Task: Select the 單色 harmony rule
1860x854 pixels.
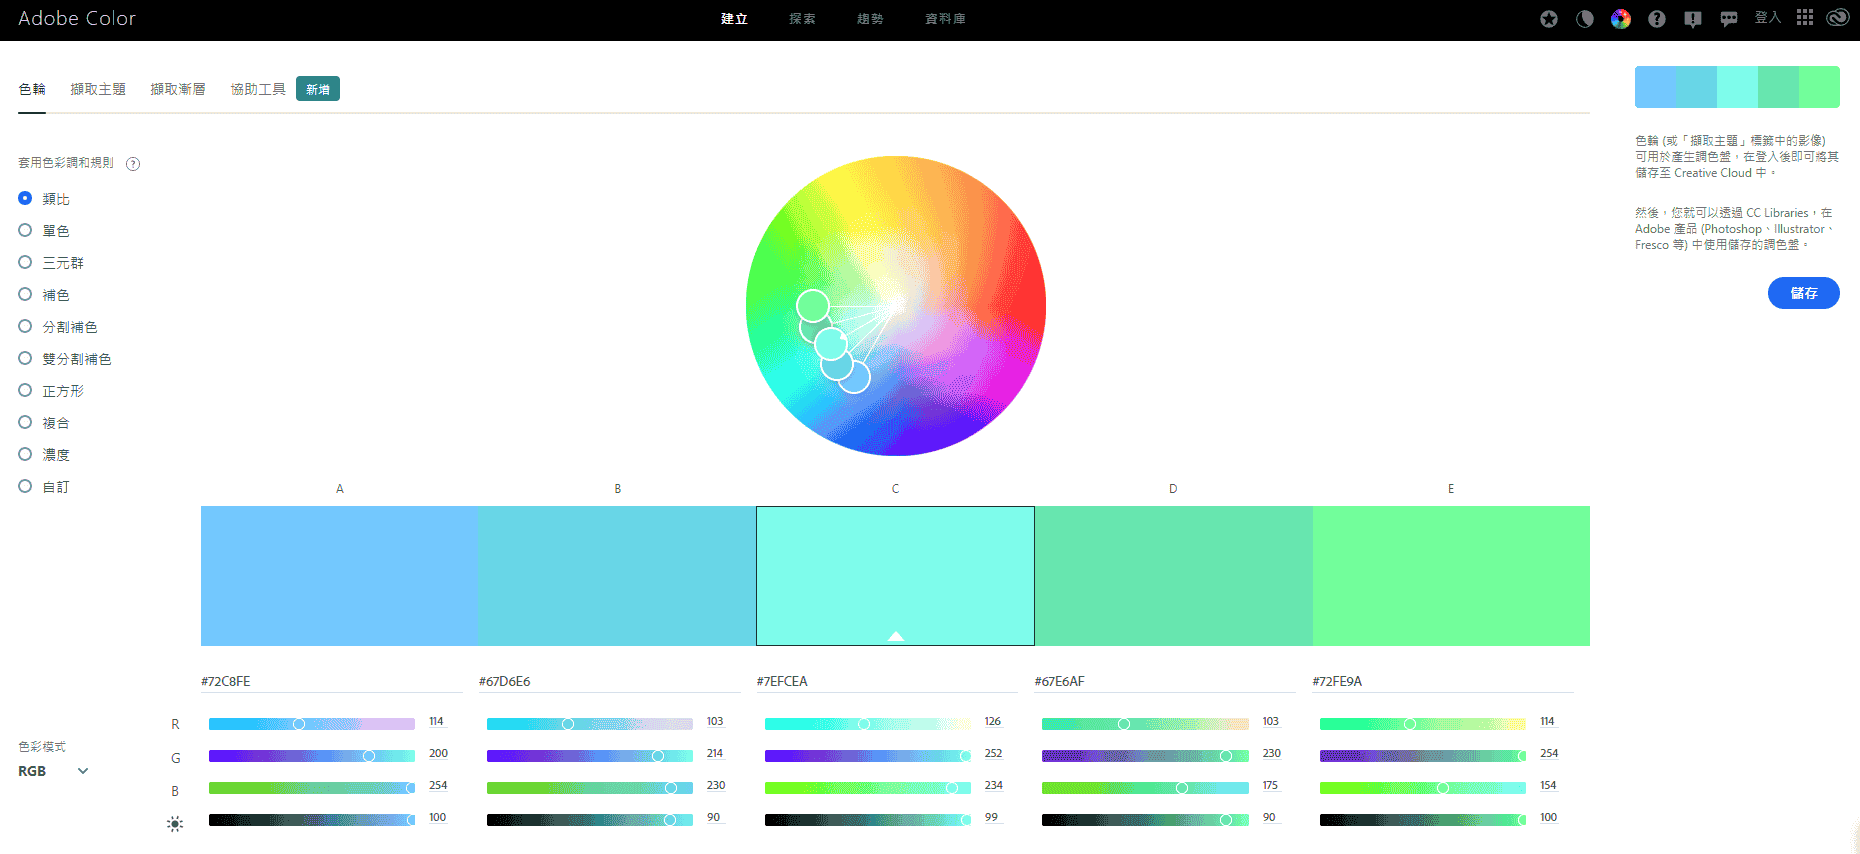Action: point(44,231)
